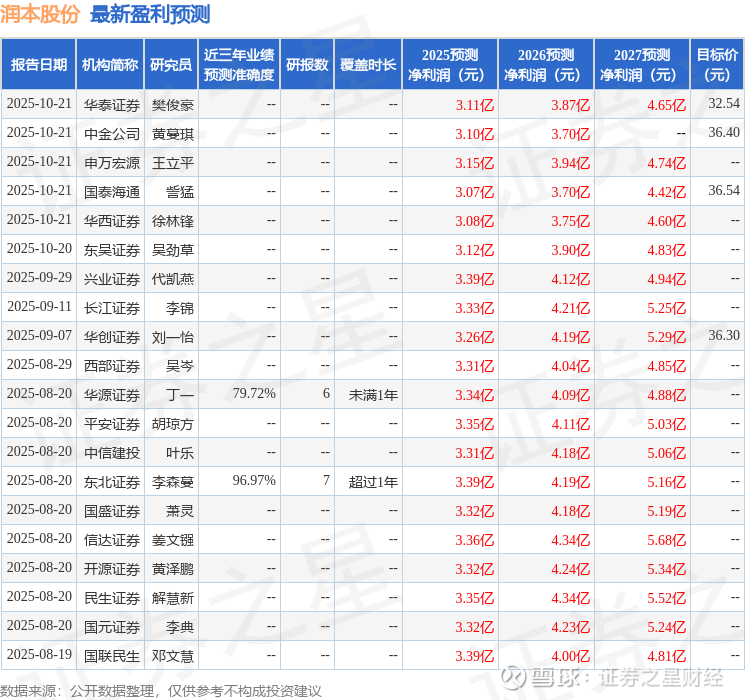Image resolution: width=745 pixels, height=700 pixels.
Task: Click analyst name 王立平
Action: (x=172, y=163)
